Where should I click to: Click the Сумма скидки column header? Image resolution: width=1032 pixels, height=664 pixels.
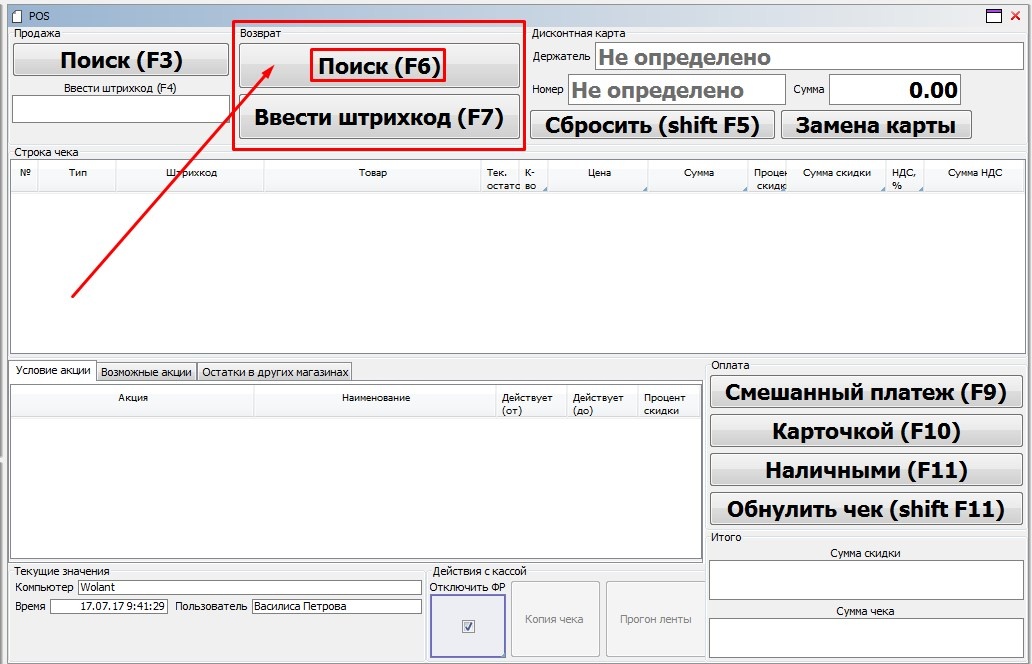[836, 174]
